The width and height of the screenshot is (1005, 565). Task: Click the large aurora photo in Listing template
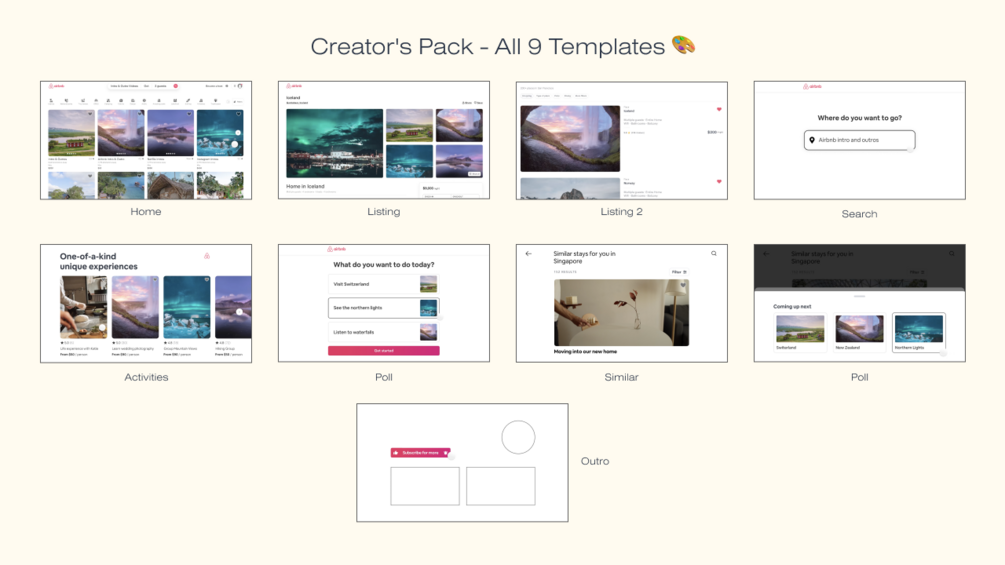335,143
